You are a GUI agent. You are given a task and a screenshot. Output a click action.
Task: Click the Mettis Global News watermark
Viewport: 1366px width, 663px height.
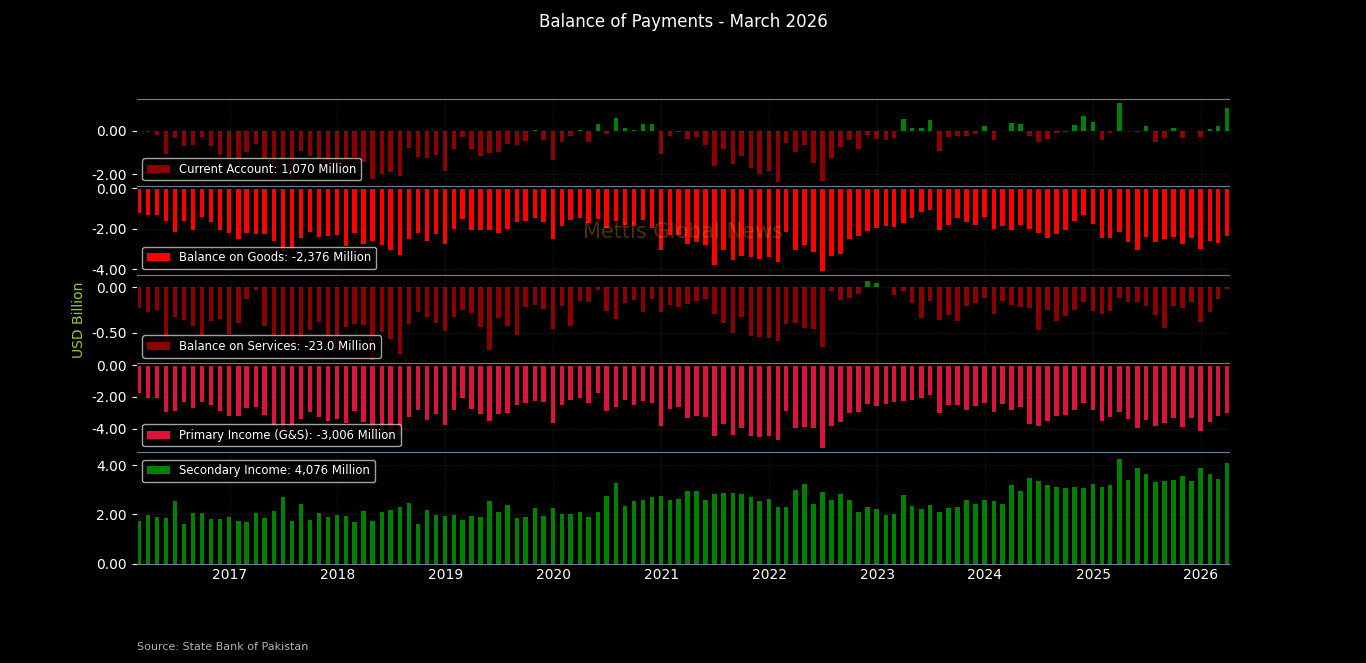683,232
